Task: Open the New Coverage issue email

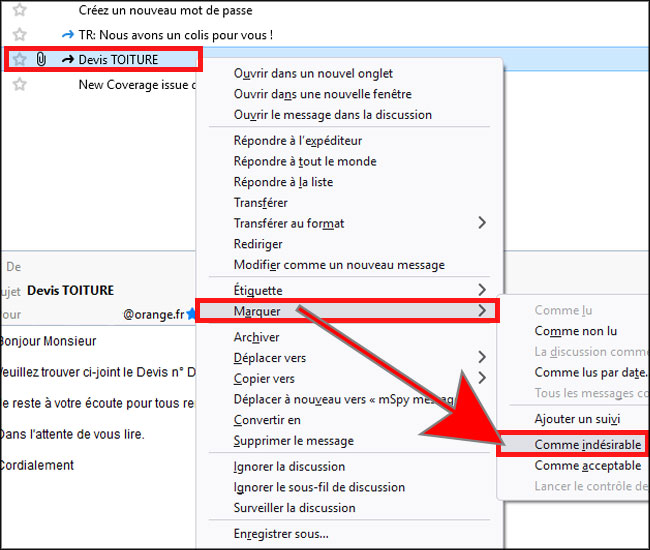Action: tap(137, 85)
